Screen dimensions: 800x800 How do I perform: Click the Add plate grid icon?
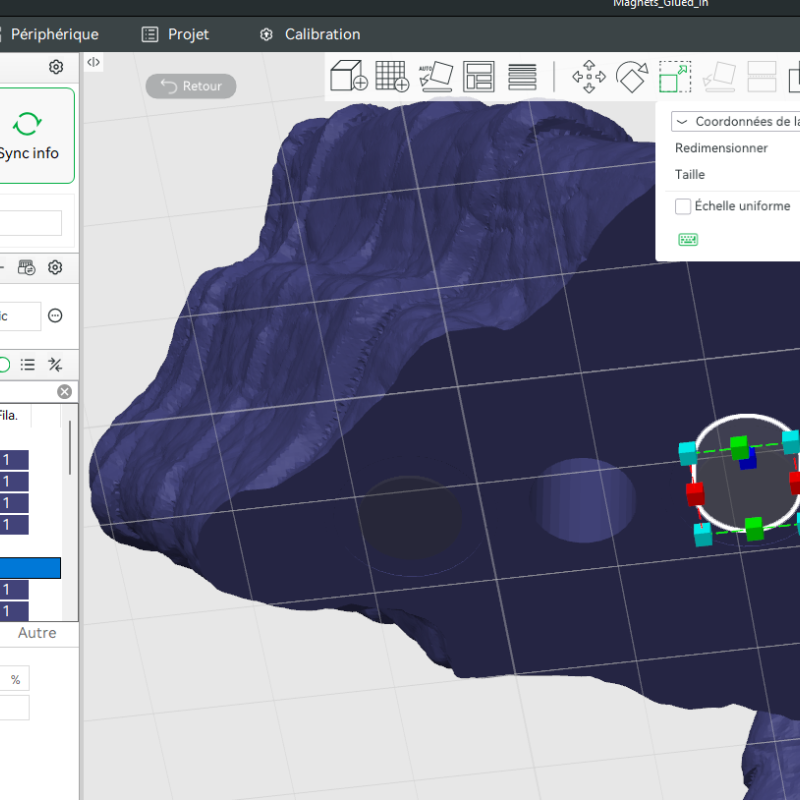pyautogui.click(x=392, y=76)
